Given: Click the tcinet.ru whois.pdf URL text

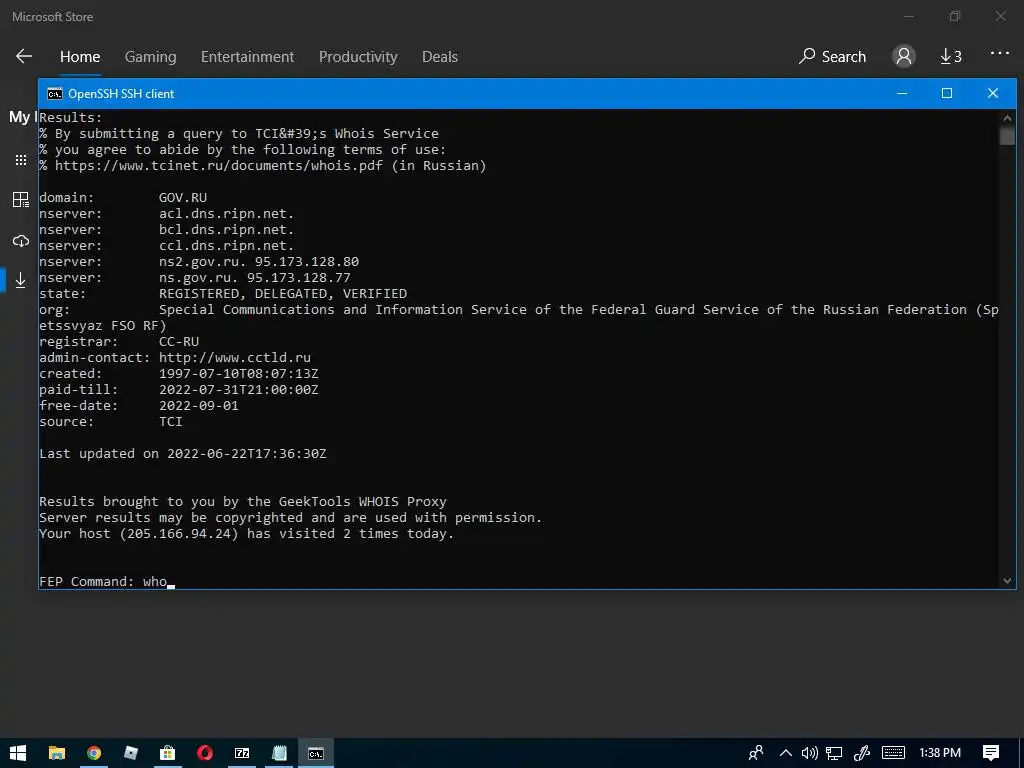Looking at the screenshot, I should click(219, 166).
